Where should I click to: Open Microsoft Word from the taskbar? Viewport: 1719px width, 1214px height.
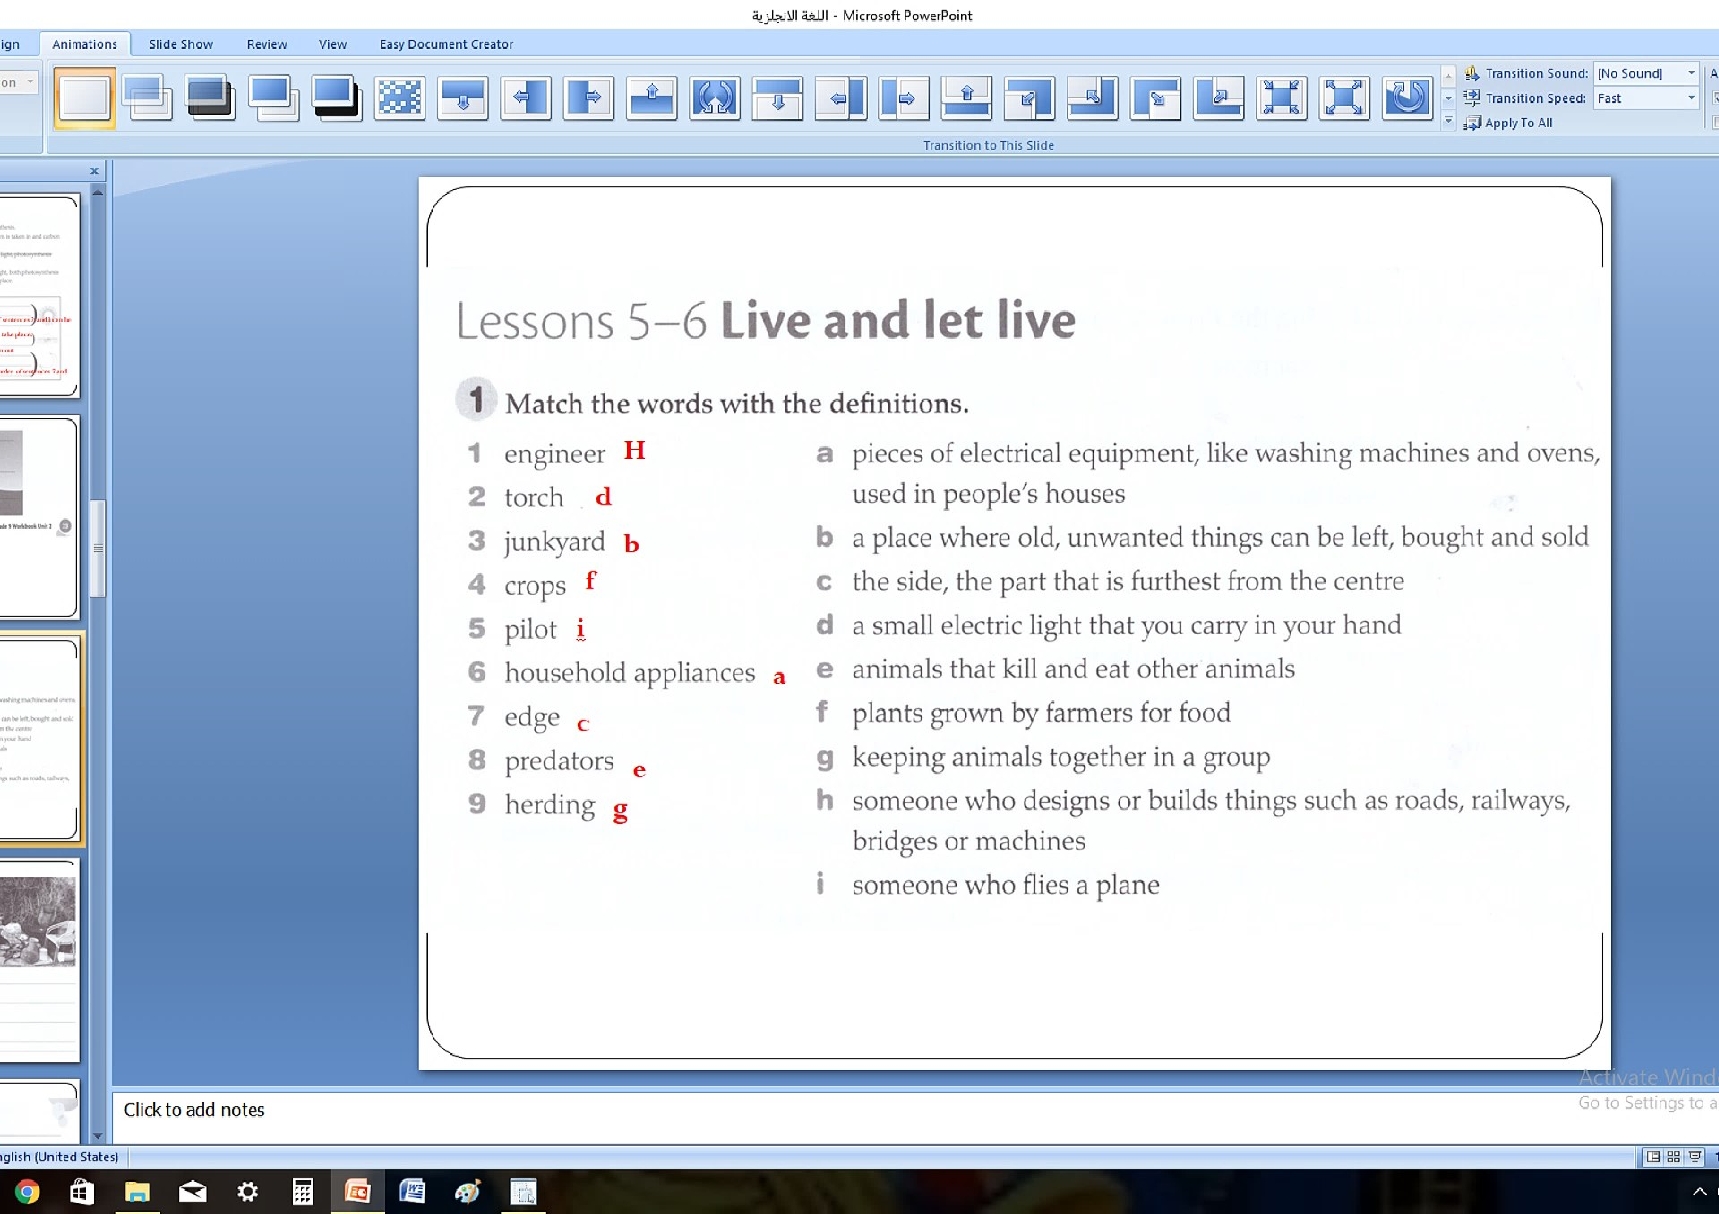pos(412,1191)
